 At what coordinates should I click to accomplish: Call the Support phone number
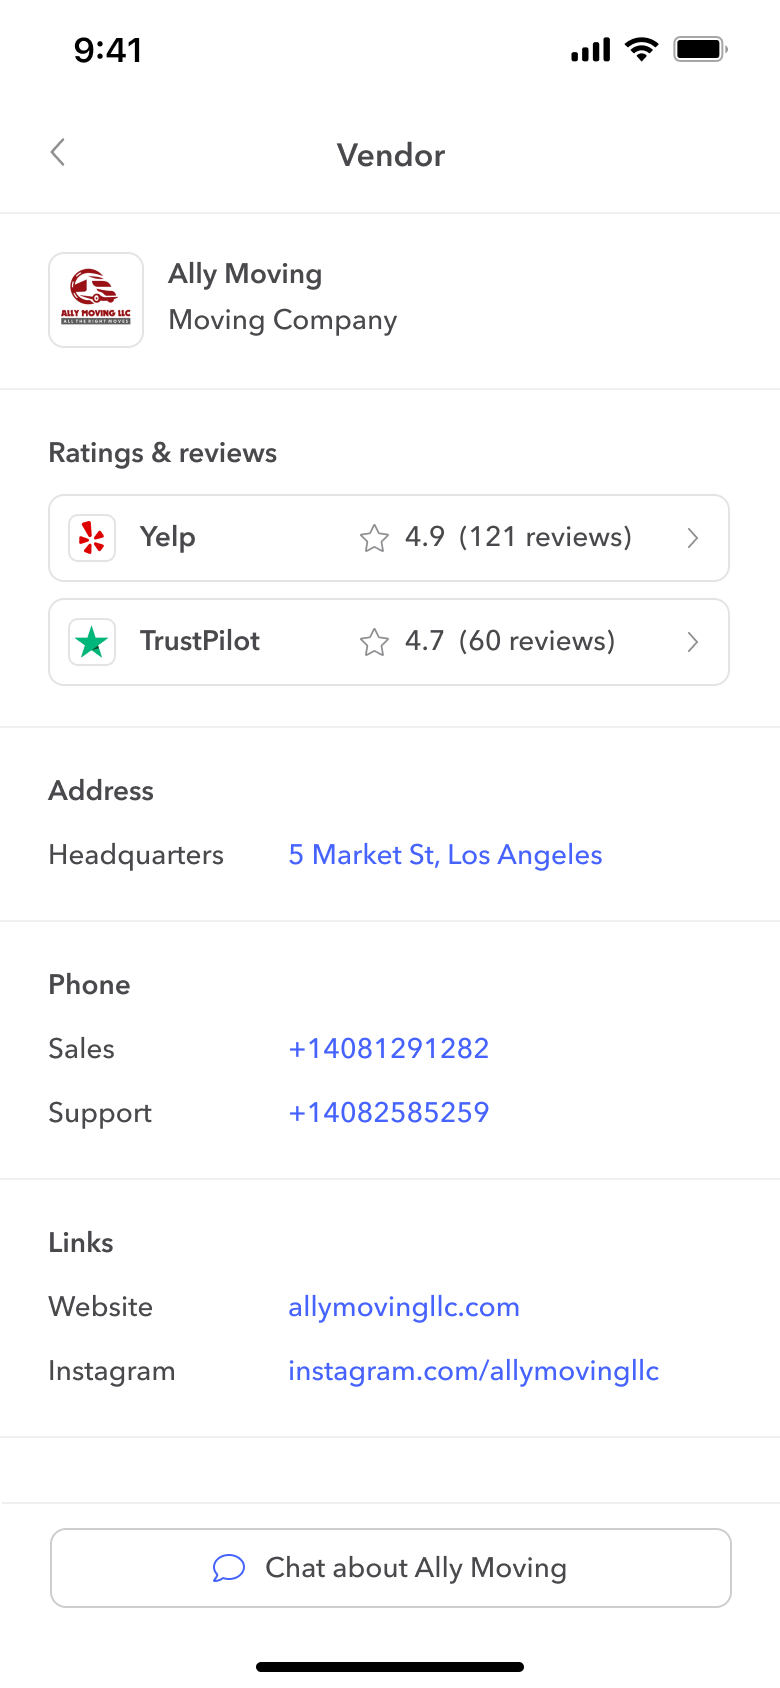click(x=388, y=1113)
